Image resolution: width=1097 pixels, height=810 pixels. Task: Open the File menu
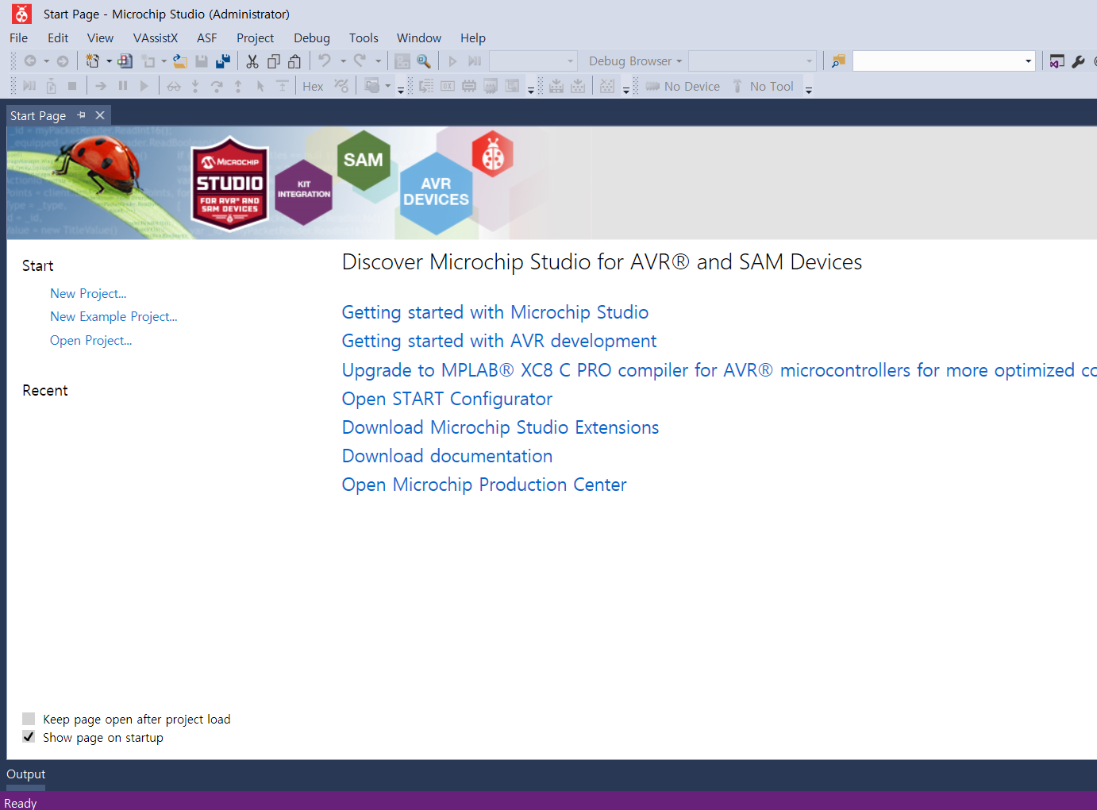[x=19, y=38]
